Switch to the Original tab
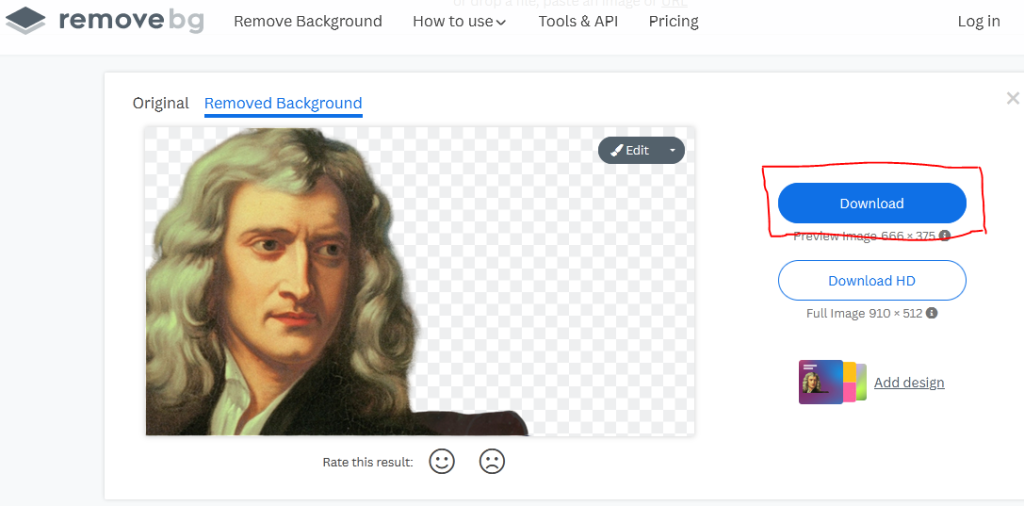This screenshot has height=506, width=1024. click(160, 103)
